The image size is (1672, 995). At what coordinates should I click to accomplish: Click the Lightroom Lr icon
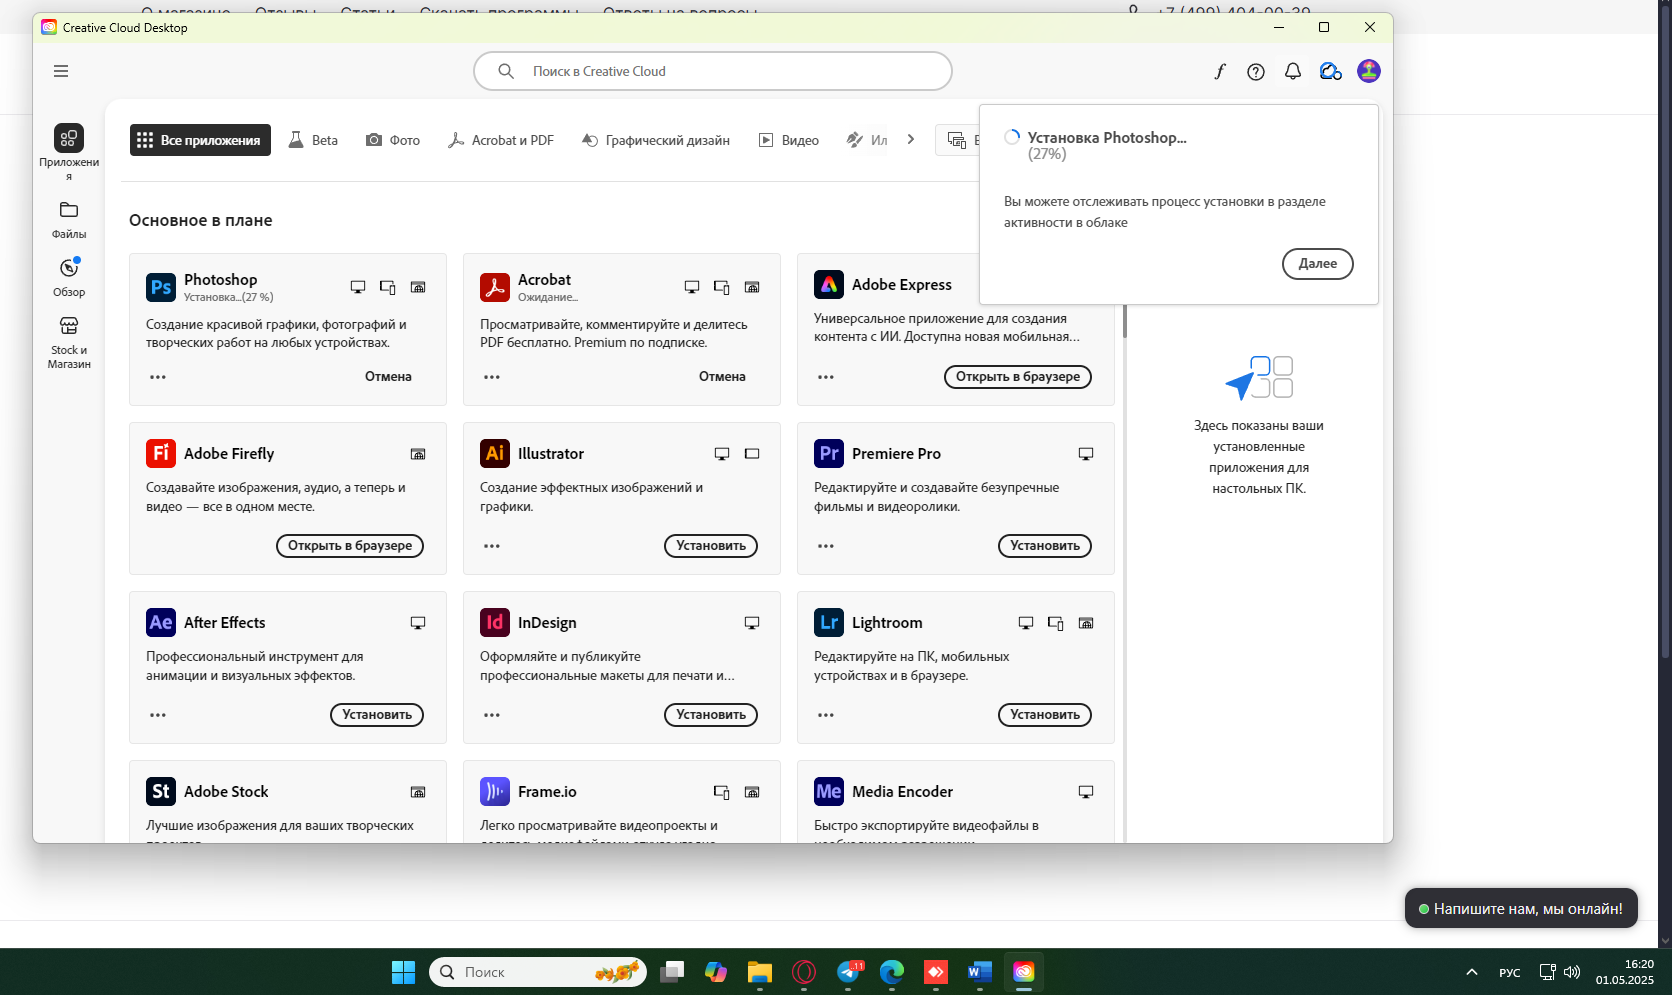click(x=829, y=622)
